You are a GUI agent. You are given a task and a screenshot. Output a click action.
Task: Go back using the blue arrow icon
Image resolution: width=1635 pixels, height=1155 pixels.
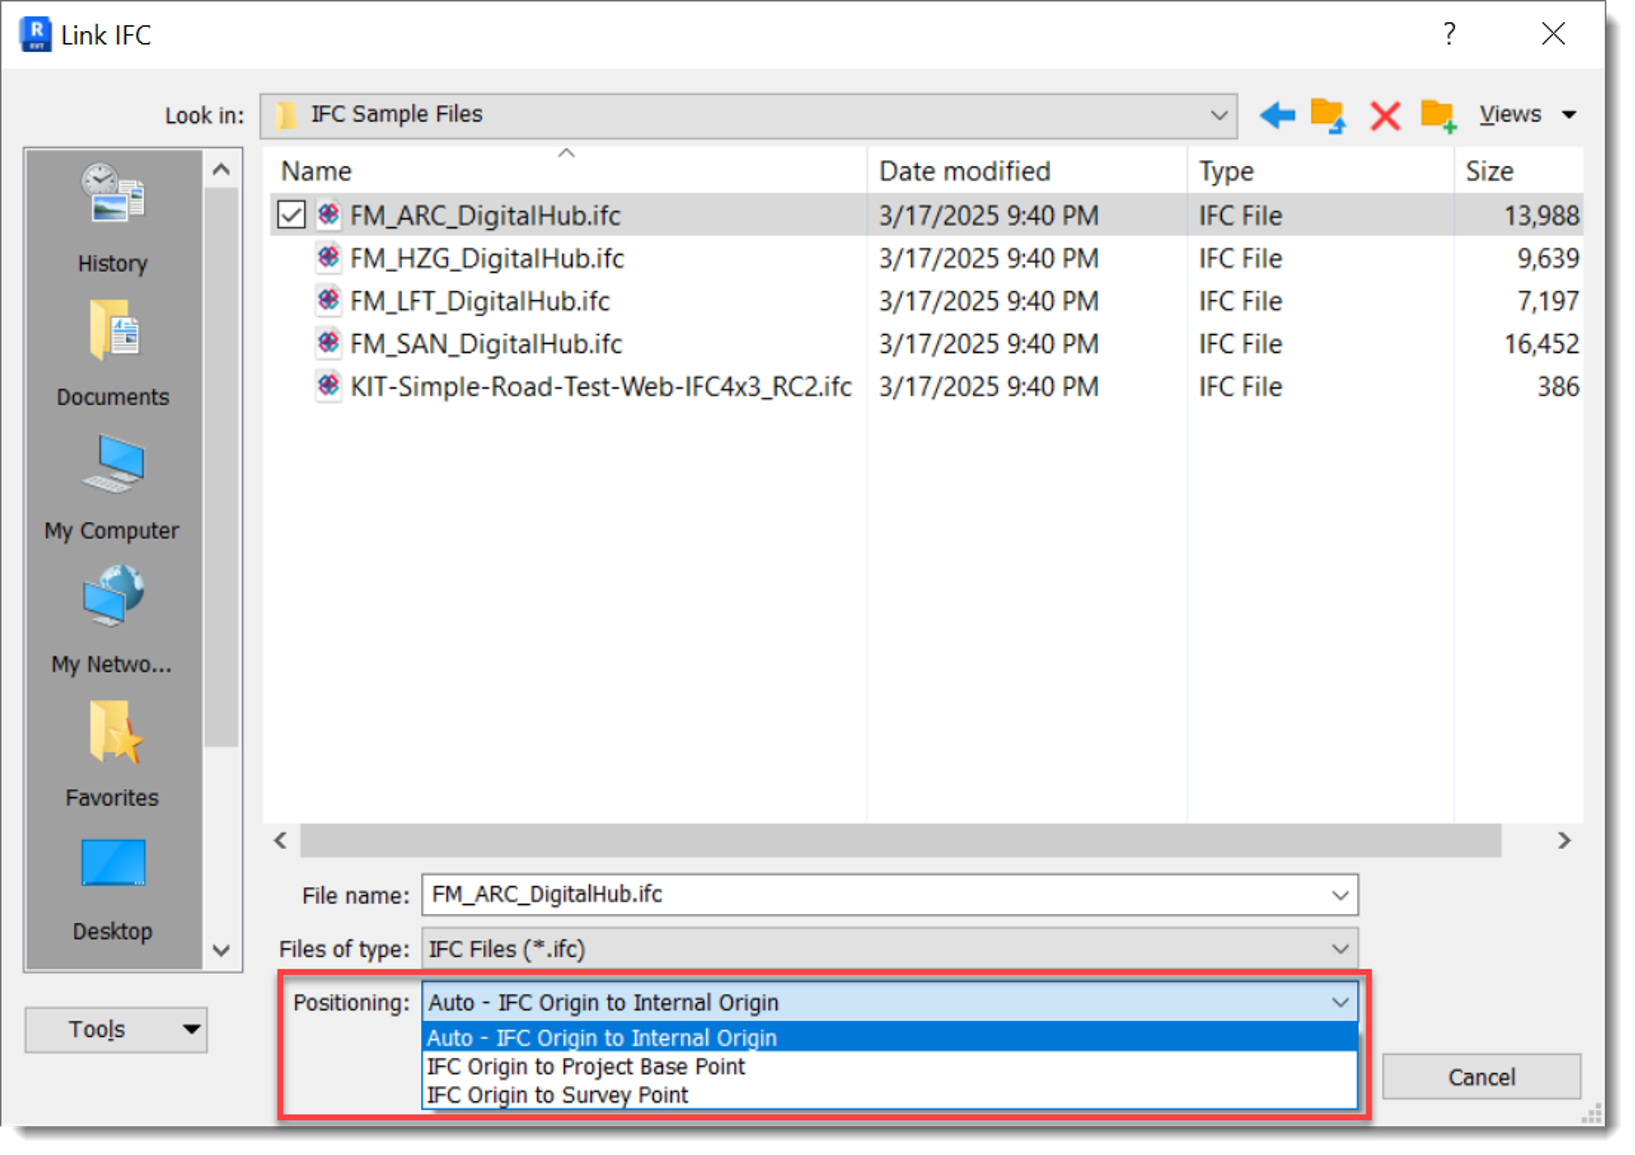coord(1277,115)
